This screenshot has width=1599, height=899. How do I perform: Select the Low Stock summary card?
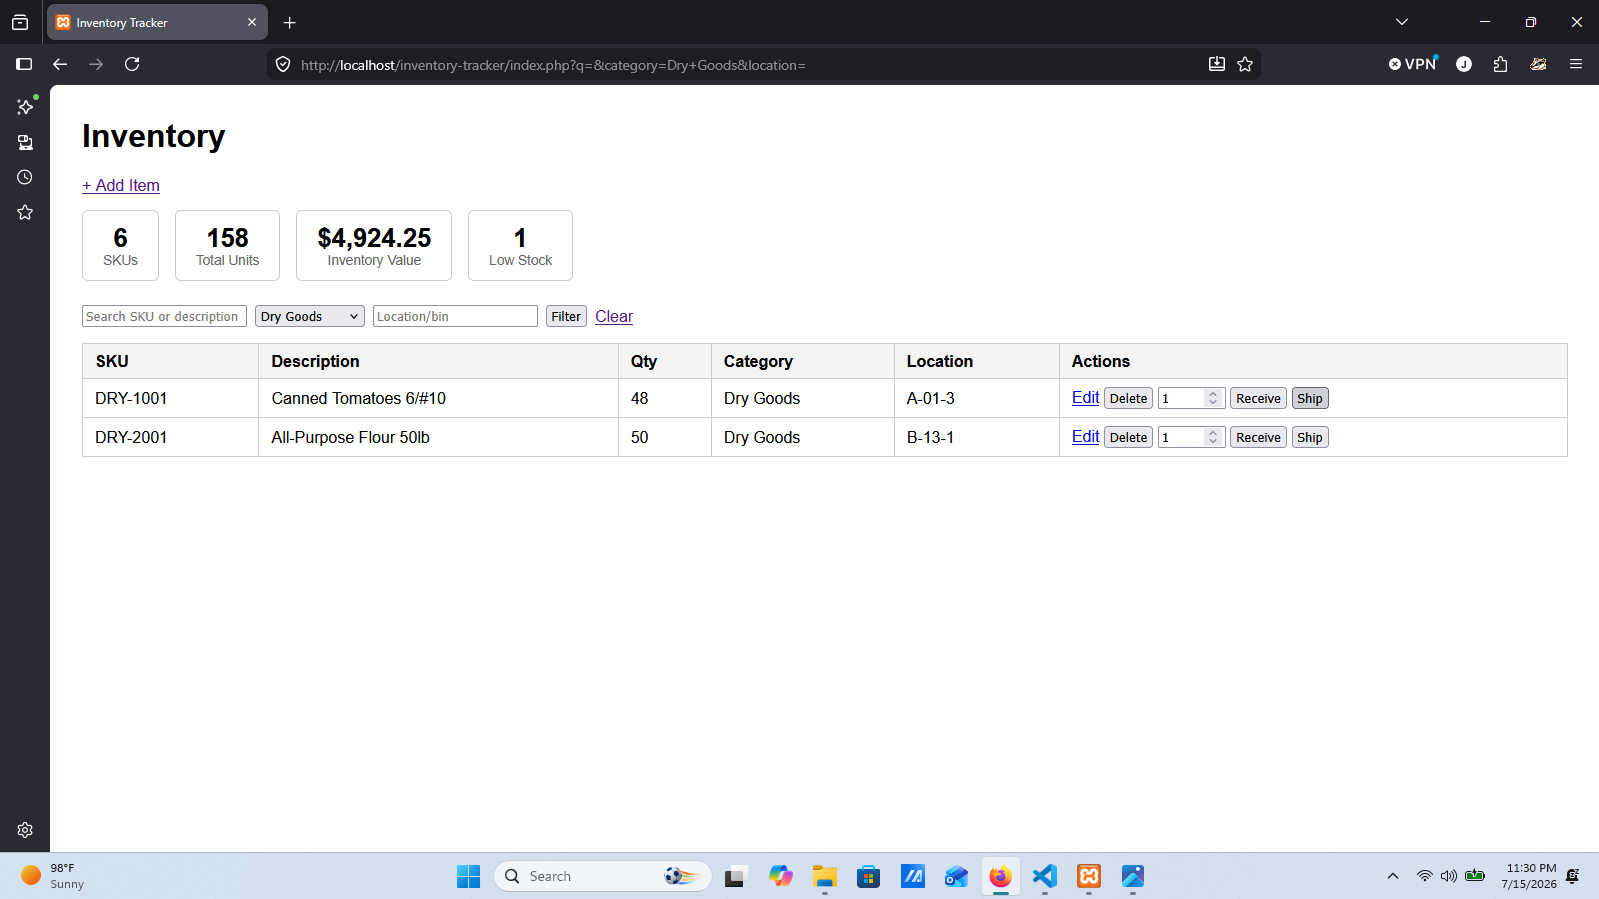click(520, 245)
